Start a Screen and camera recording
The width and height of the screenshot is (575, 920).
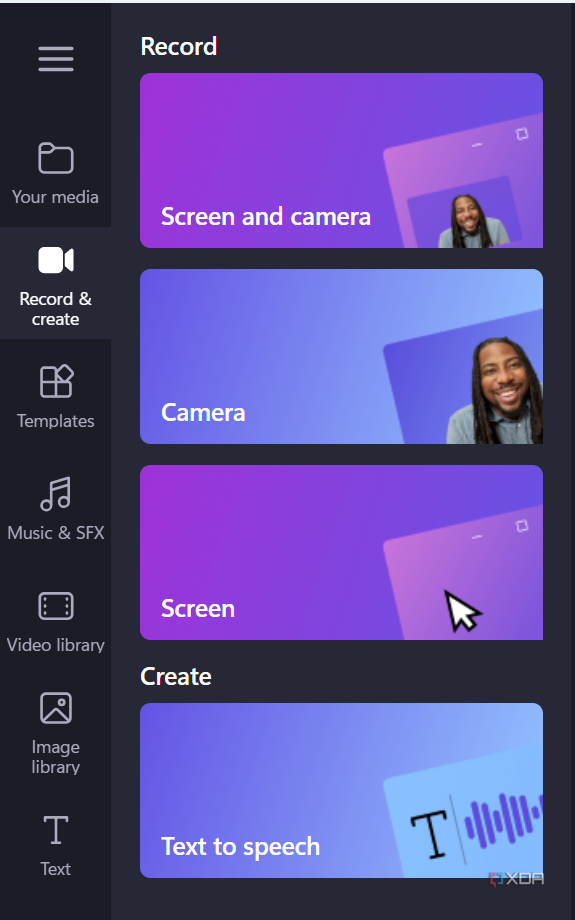tap(341, 160)
